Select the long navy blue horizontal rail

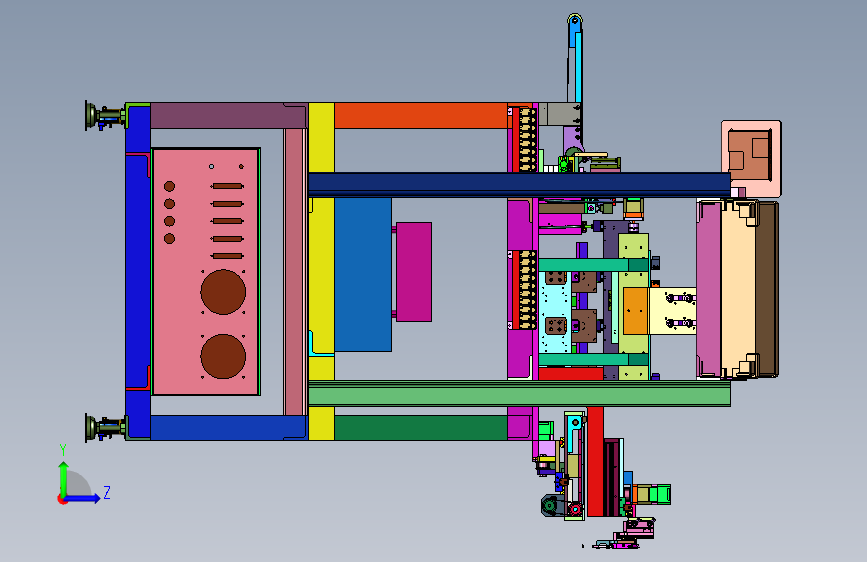click(519, 184)
